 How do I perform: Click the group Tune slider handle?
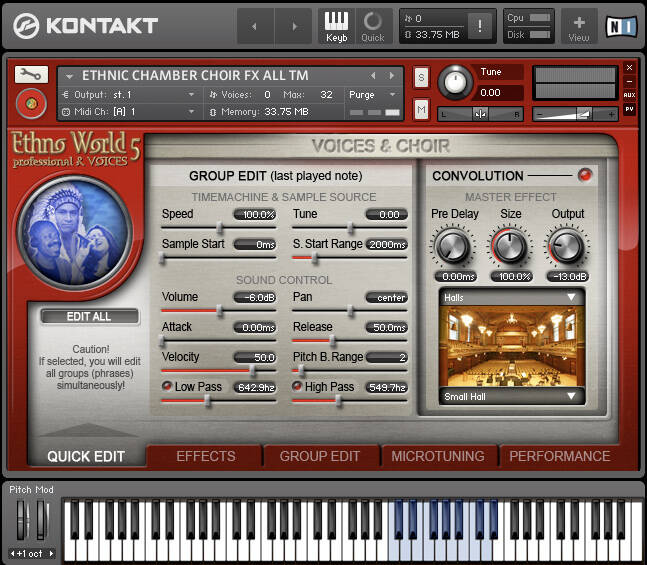[350, 227]
